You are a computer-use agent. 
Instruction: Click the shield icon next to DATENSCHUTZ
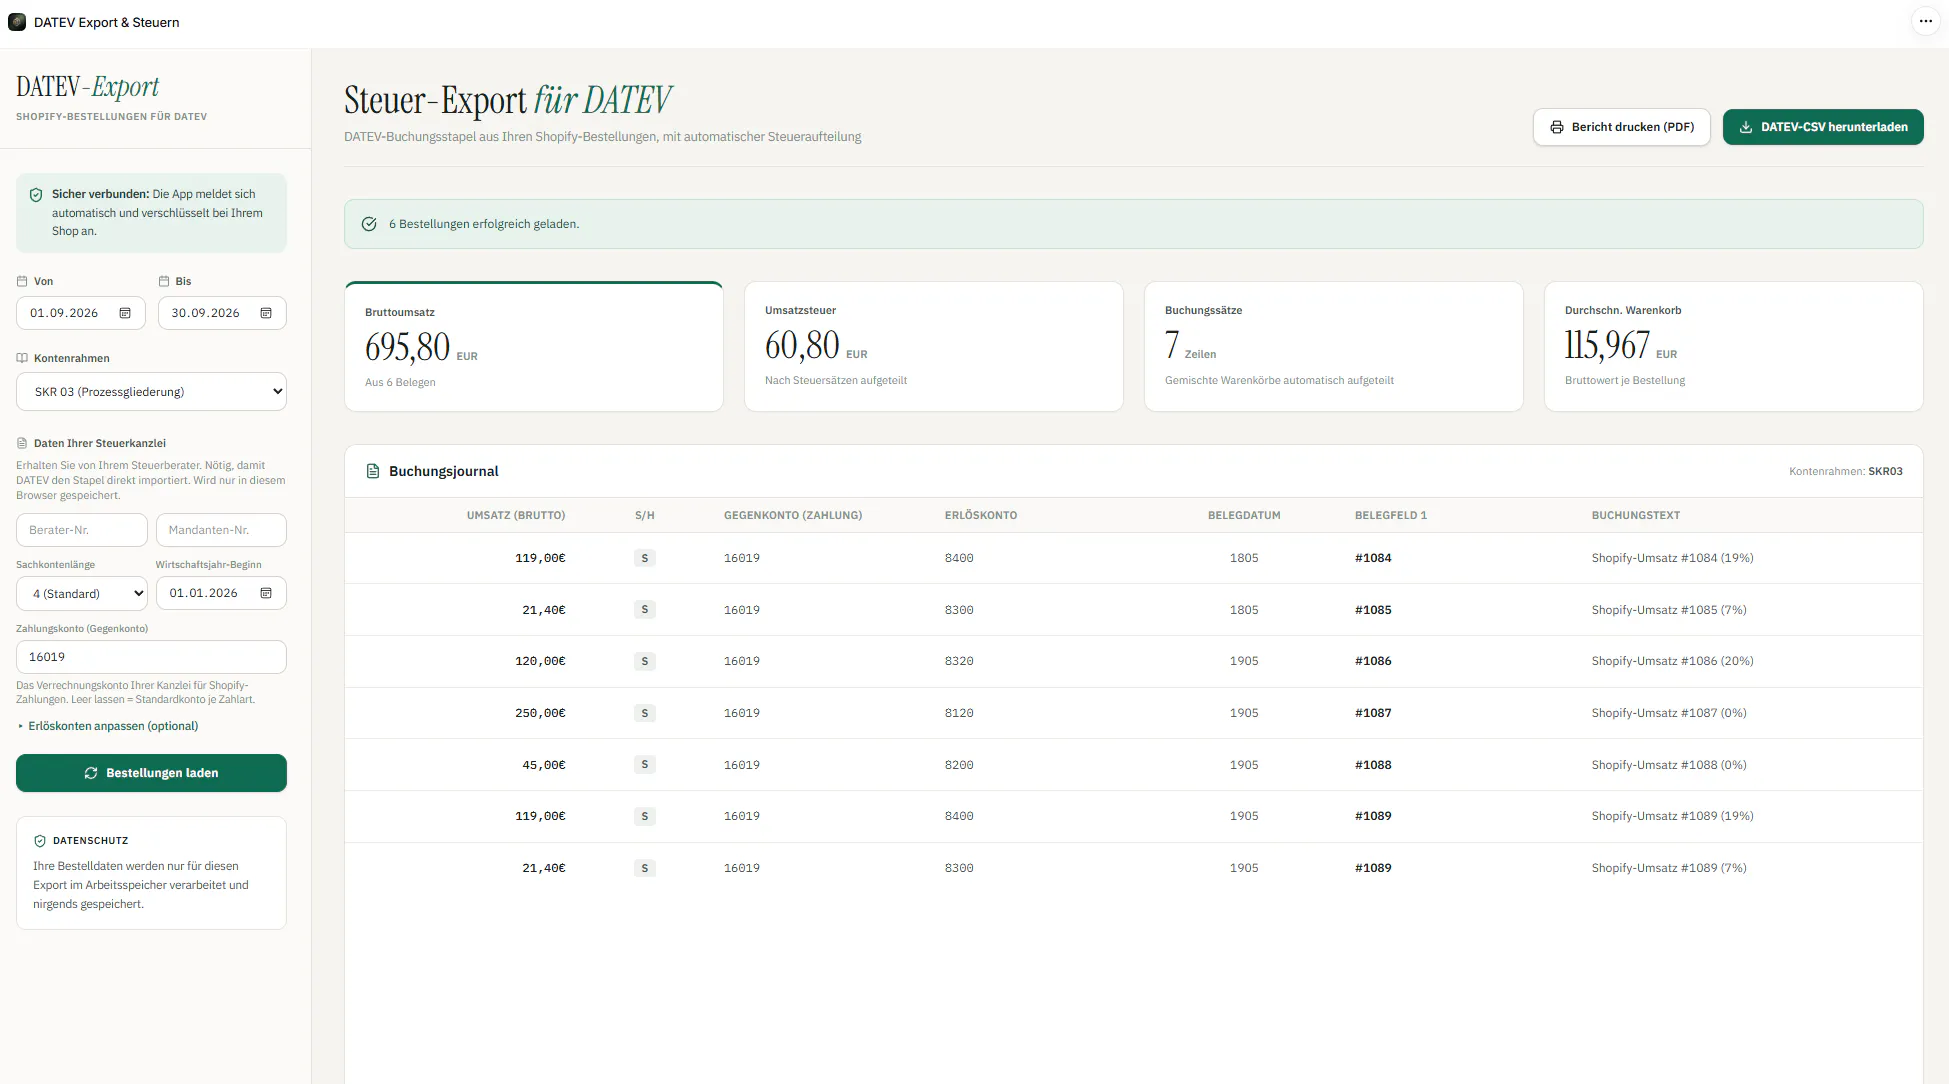coord(40,841)
